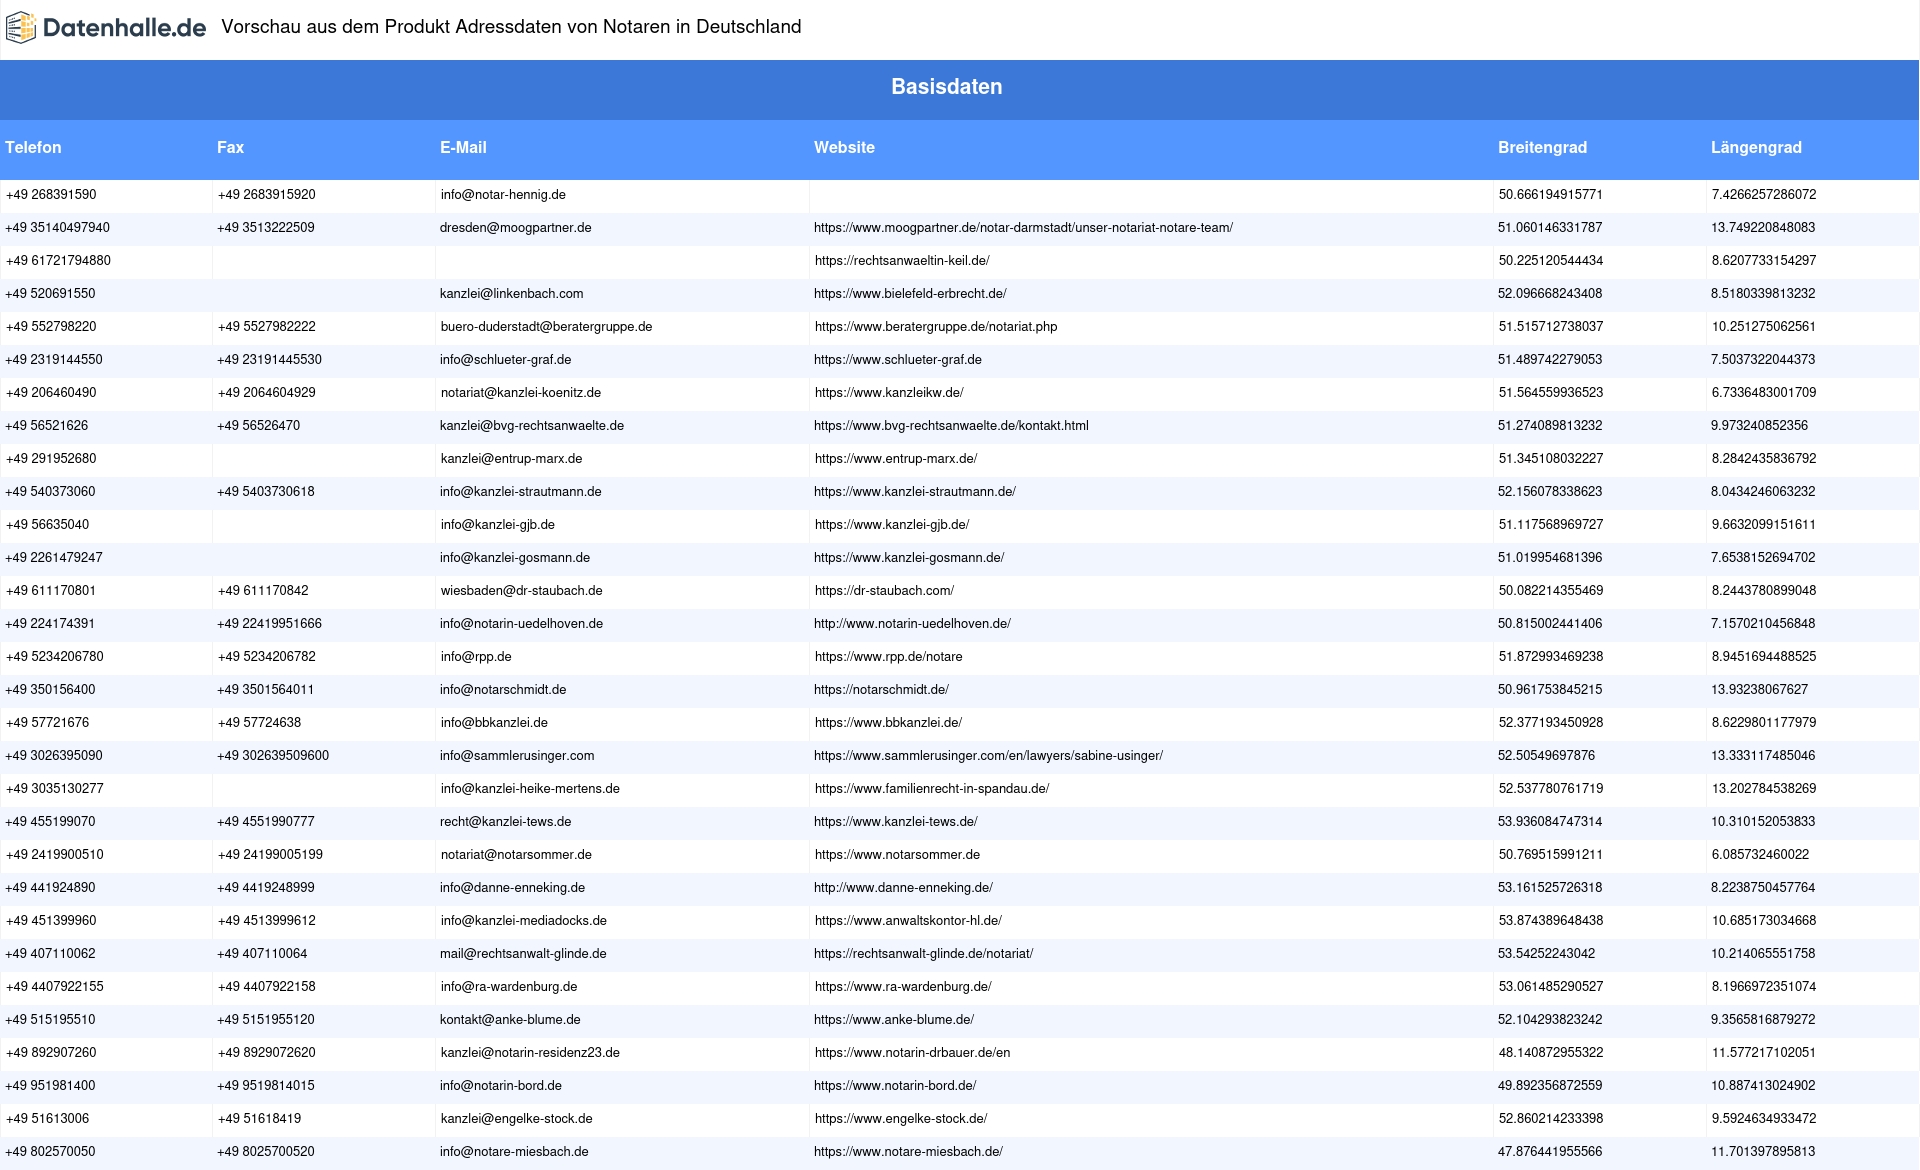Click the Längengrad column header

tap(1756, 147)
